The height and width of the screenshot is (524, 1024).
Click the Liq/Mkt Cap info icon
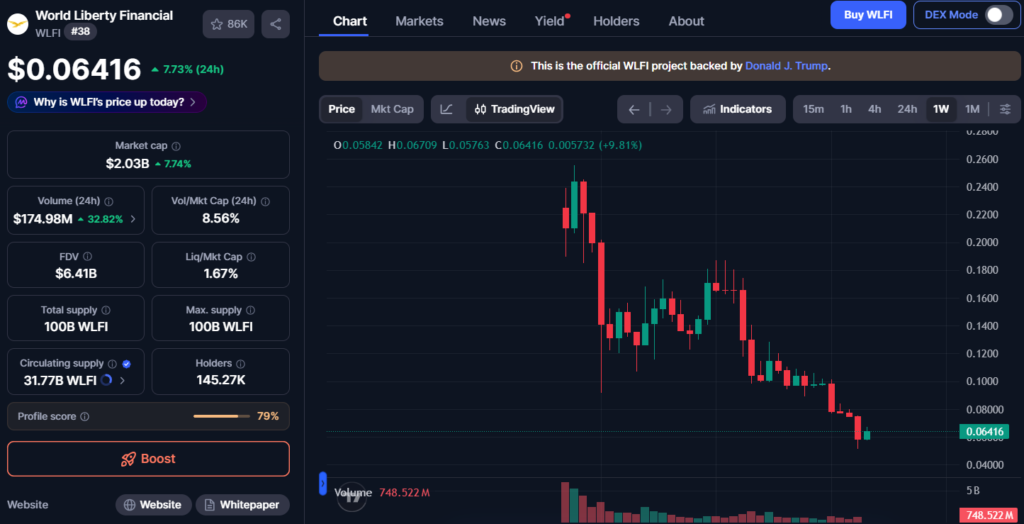click(251, 257)
